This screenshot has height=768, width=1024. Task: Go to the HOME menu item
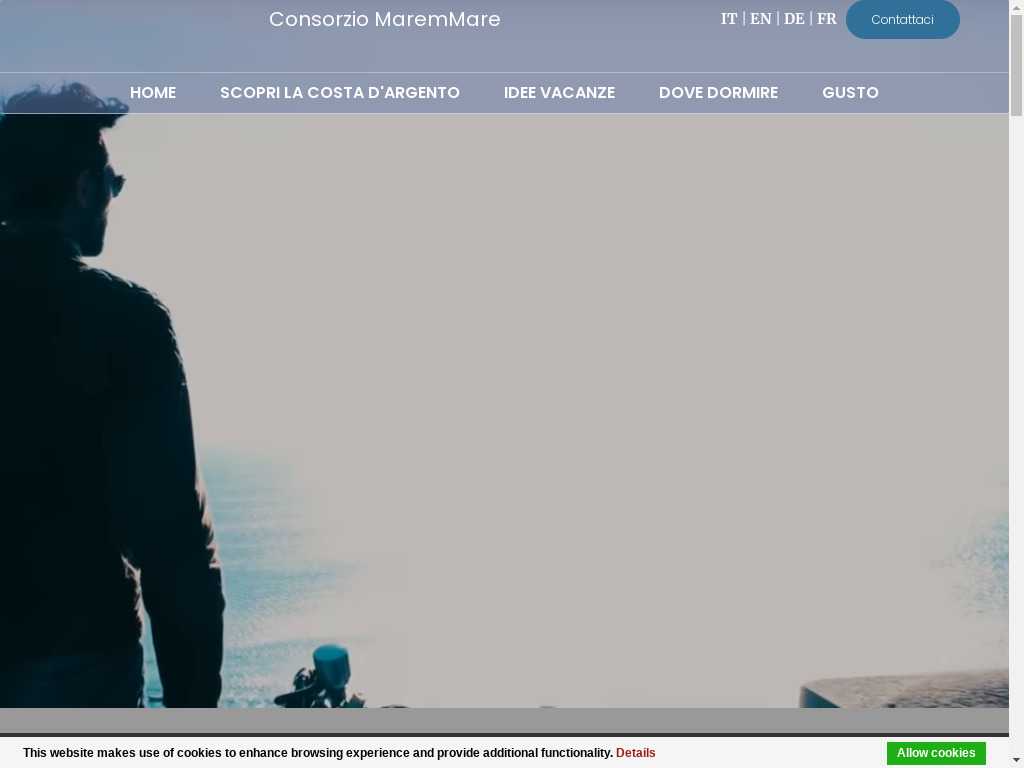click(x=153, y=93)
